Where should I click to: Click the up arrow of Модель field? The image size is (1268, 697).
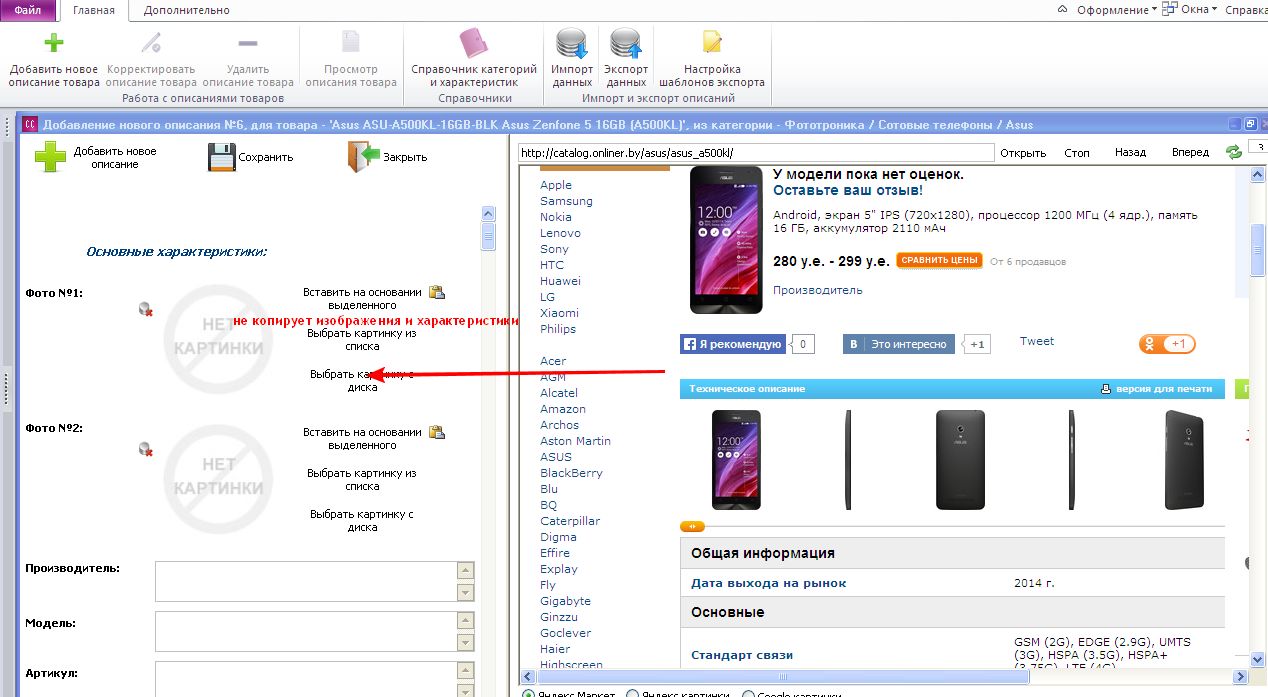point(465,621)
